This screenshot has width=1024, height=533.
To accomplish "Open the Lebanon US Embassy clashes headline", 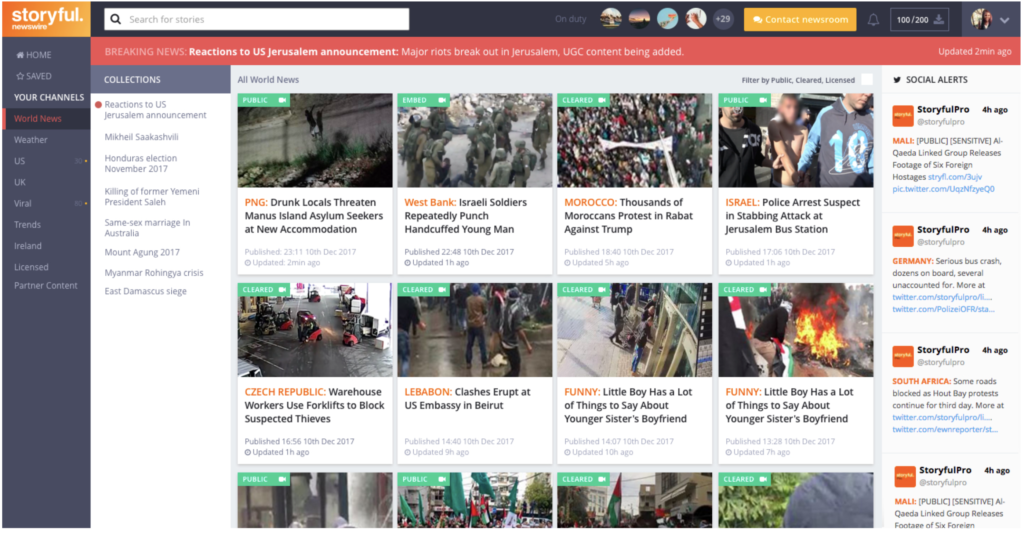I will (468, 398).
